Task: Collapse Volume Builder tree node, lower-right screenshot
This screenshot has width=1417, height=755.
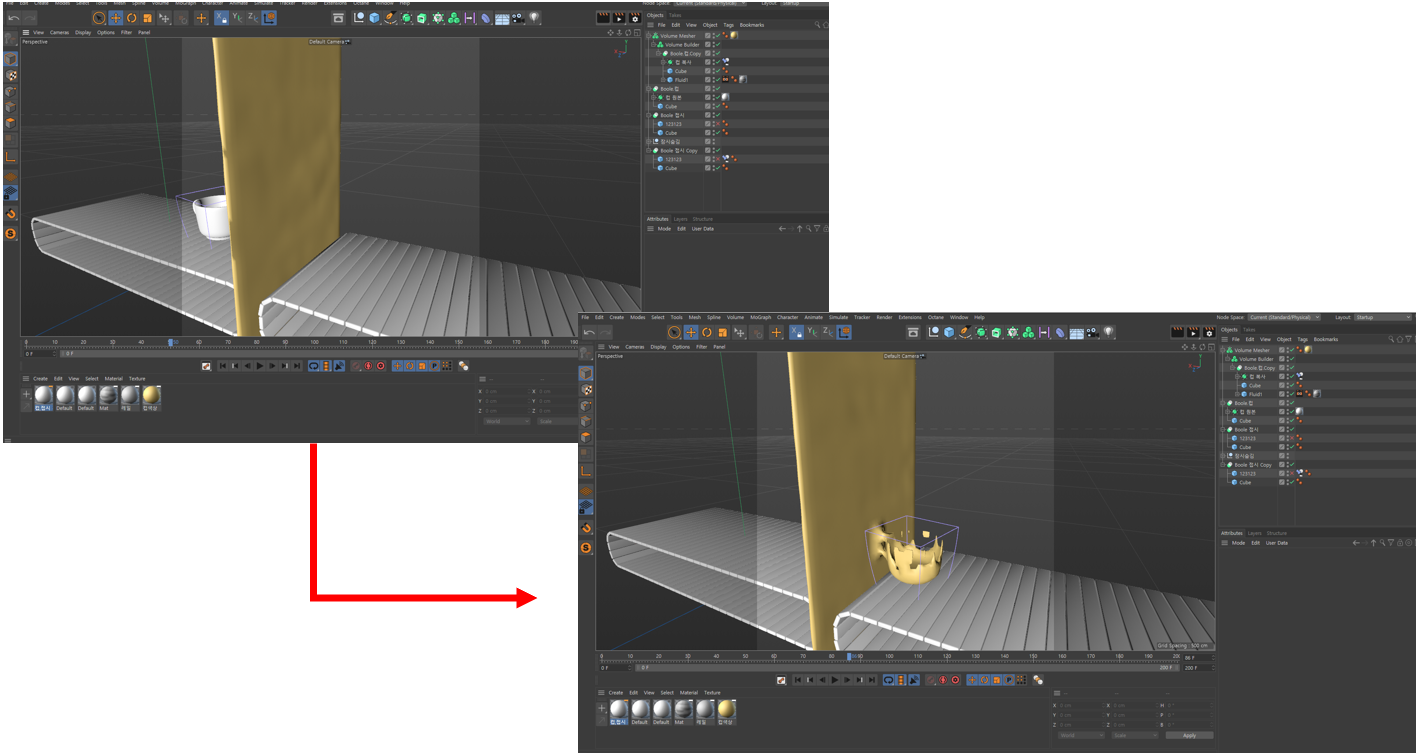Action: 1227,359
